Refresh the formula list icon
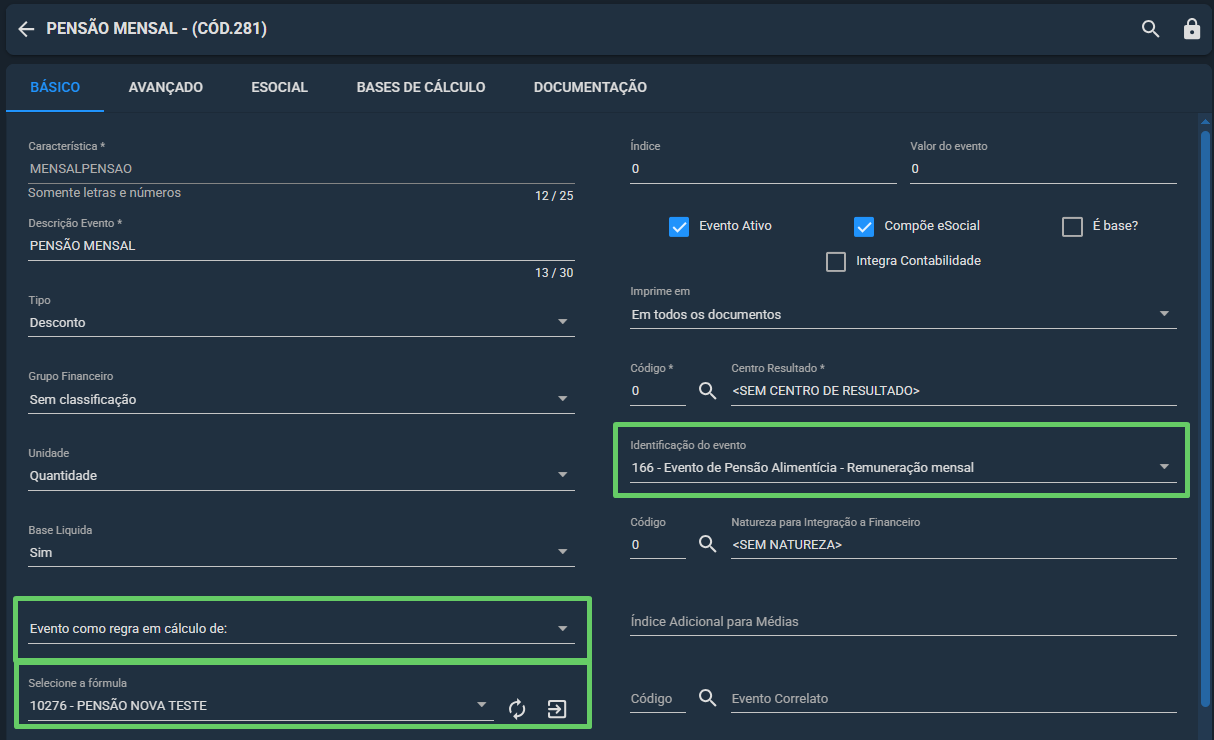1214x740 pixels. 517,709
